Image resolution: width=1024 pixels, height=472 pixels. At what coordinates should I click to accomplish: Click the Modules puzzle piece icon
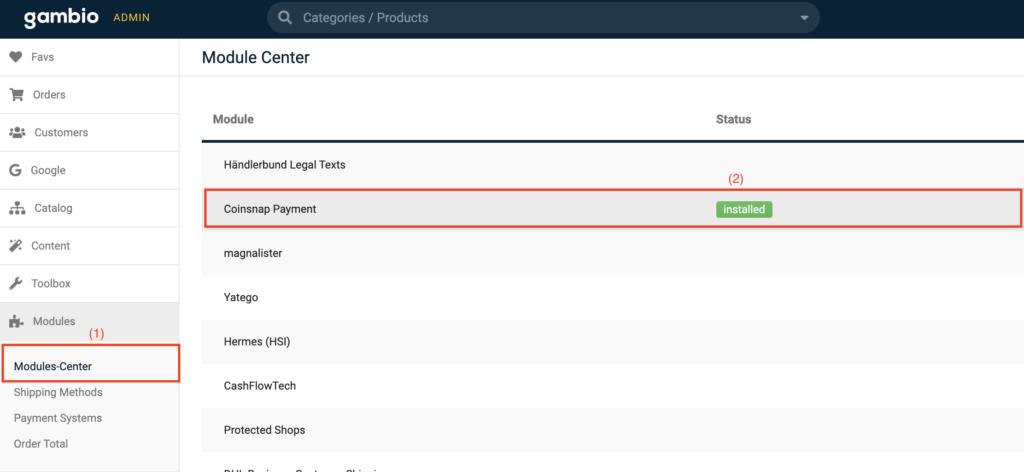click(x=17, y=321)
